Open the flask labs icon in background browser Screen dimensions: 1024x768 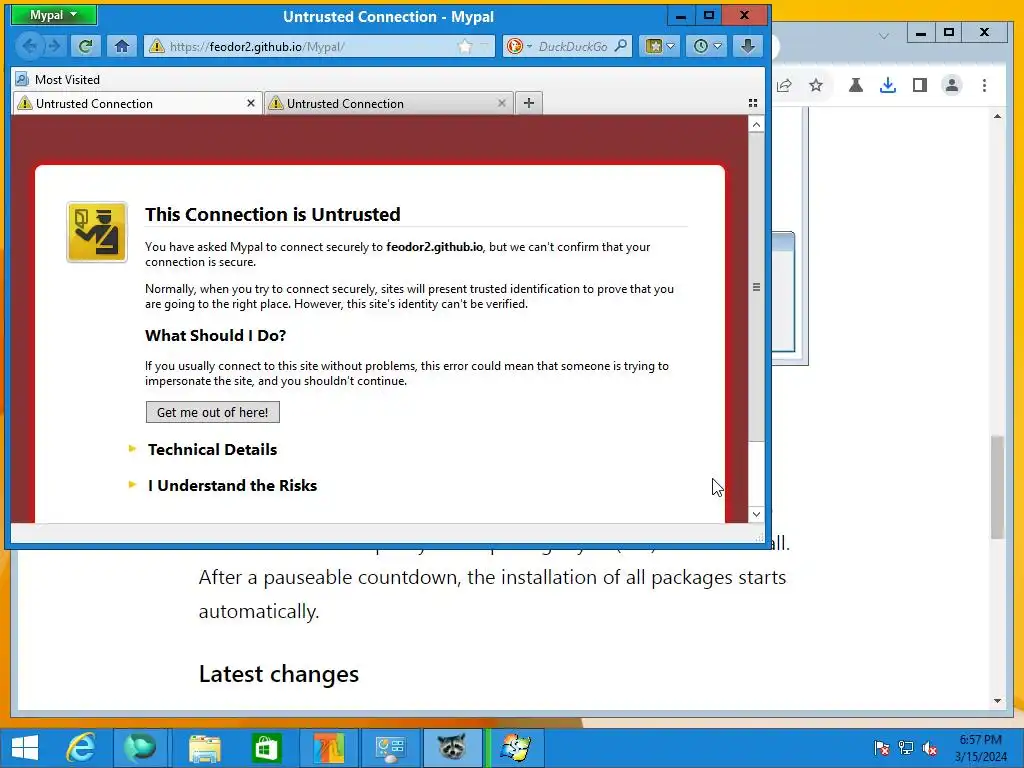856,85
